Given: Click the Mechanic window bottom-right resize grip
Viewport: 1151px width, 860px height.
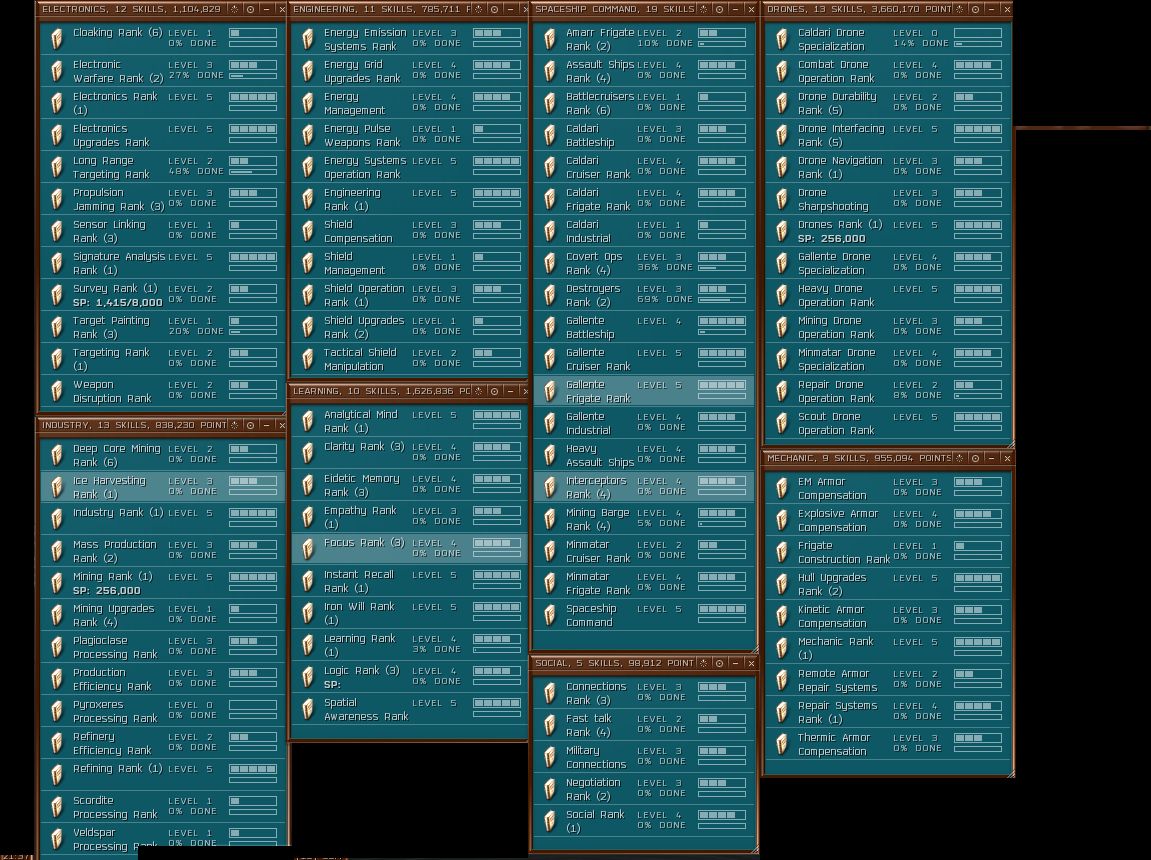Looking at the screenshot, I should 1011,773.
